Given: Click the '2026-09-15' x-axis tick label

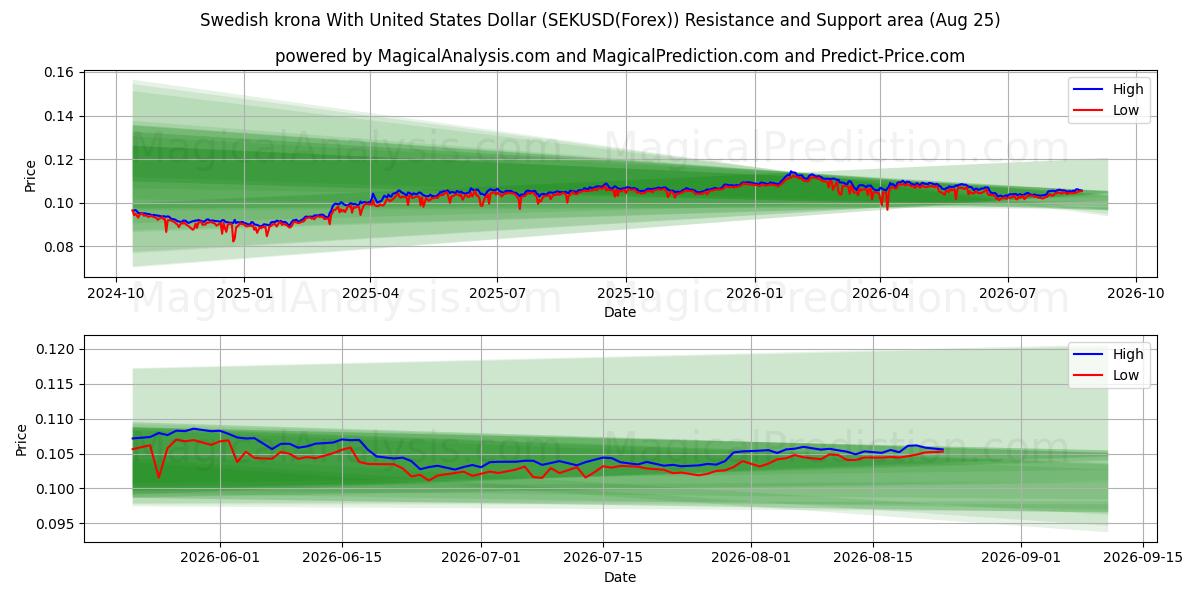Looking at the screenshot, I should (1144, 558).
